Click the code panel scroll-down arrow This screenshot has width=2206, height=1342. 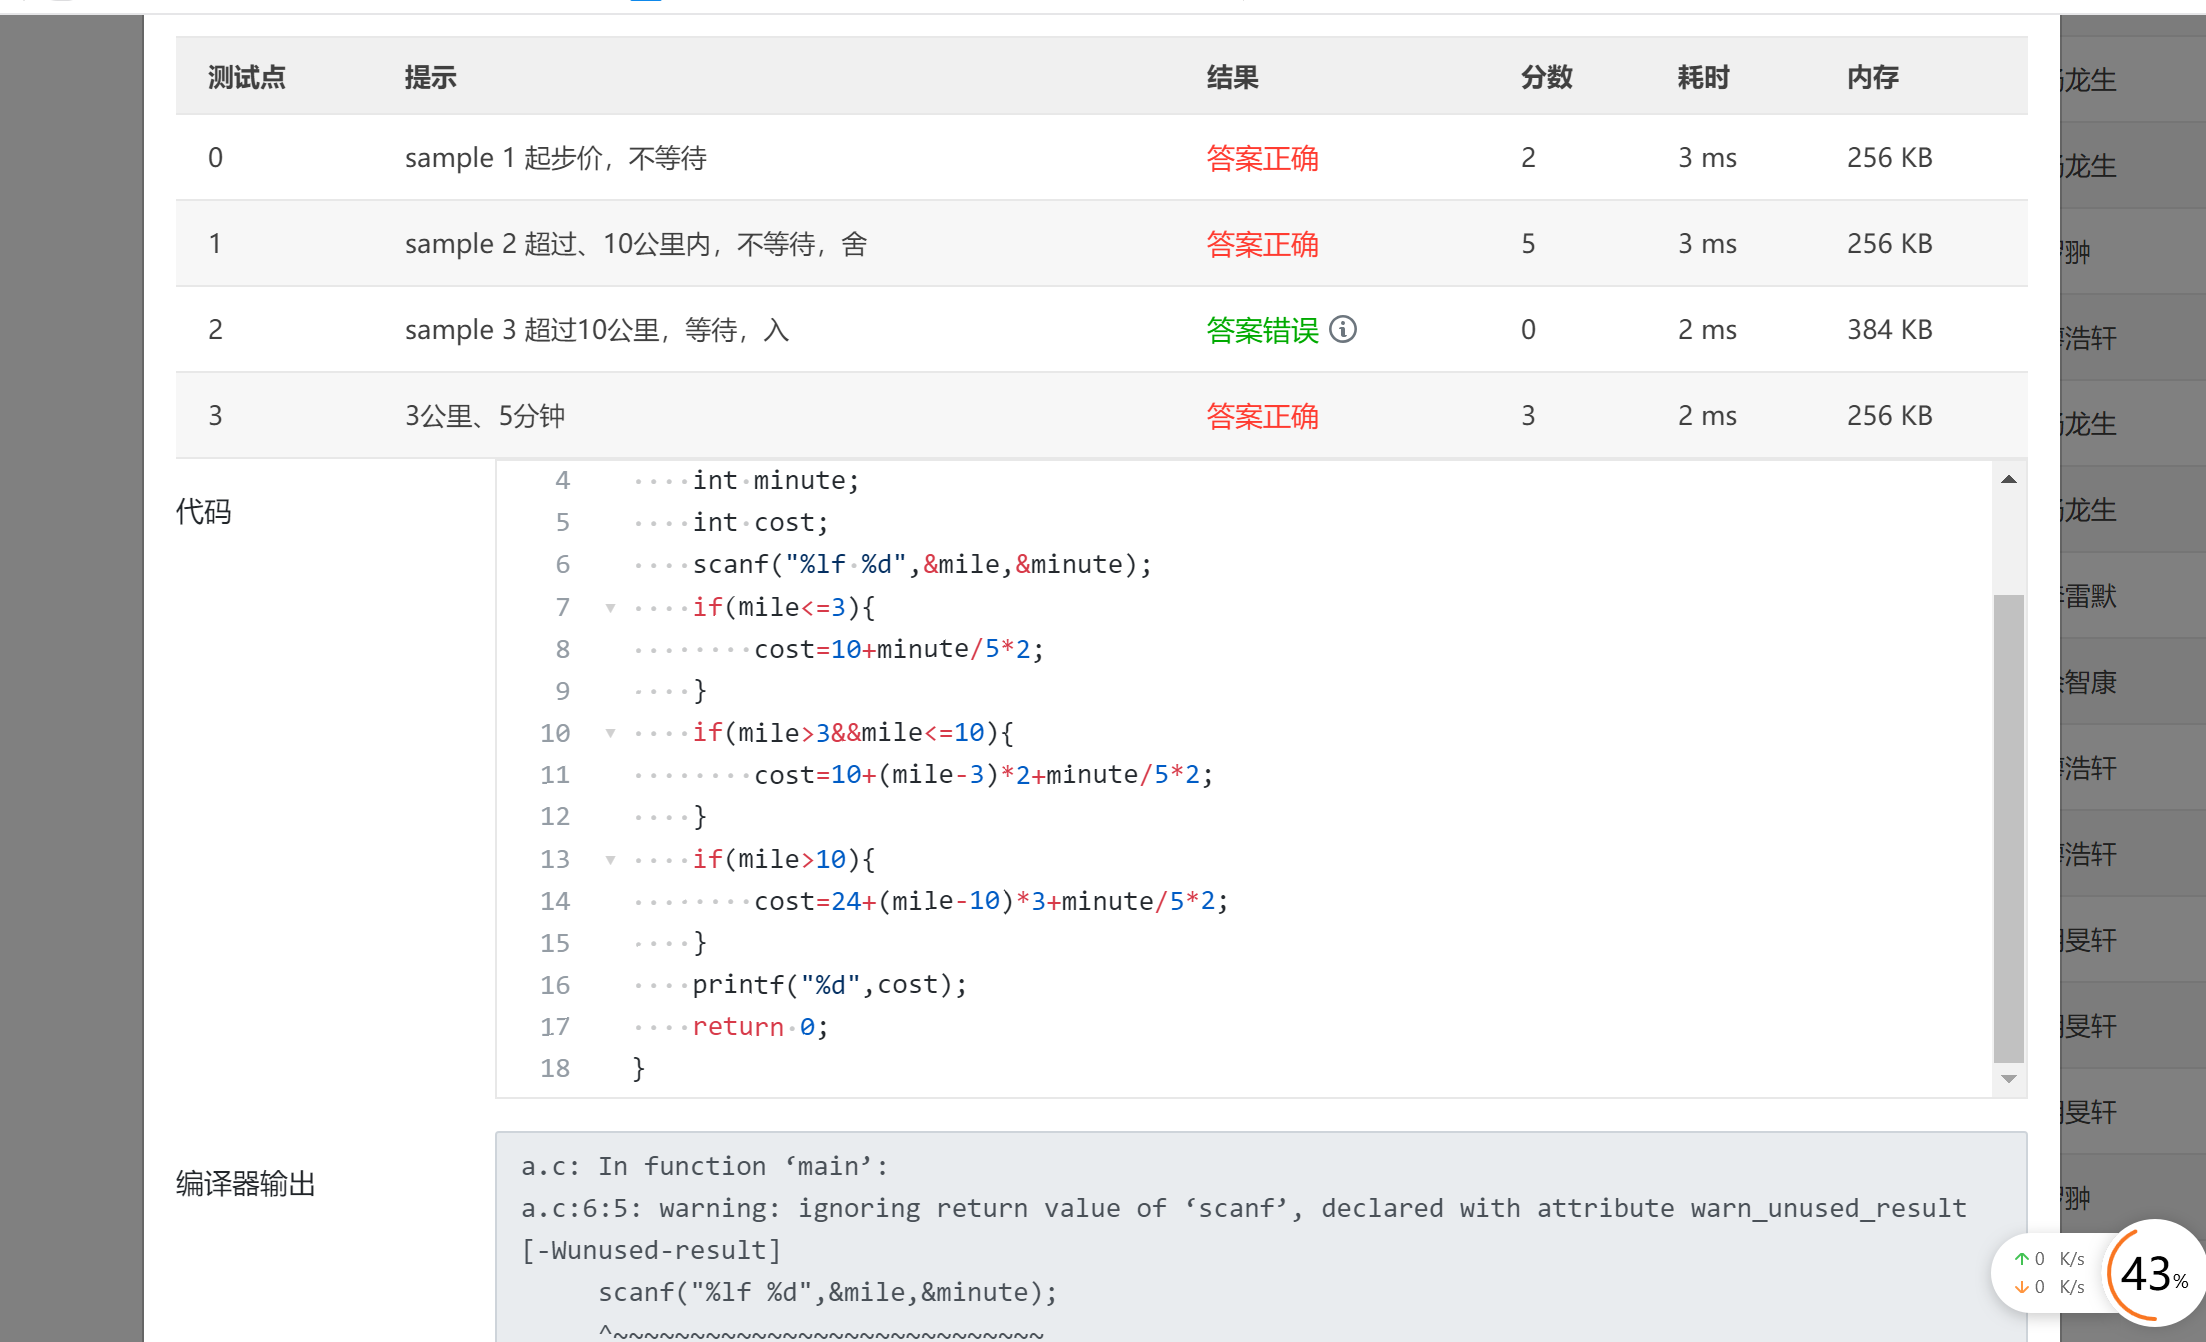(x=2008, y=1079)
